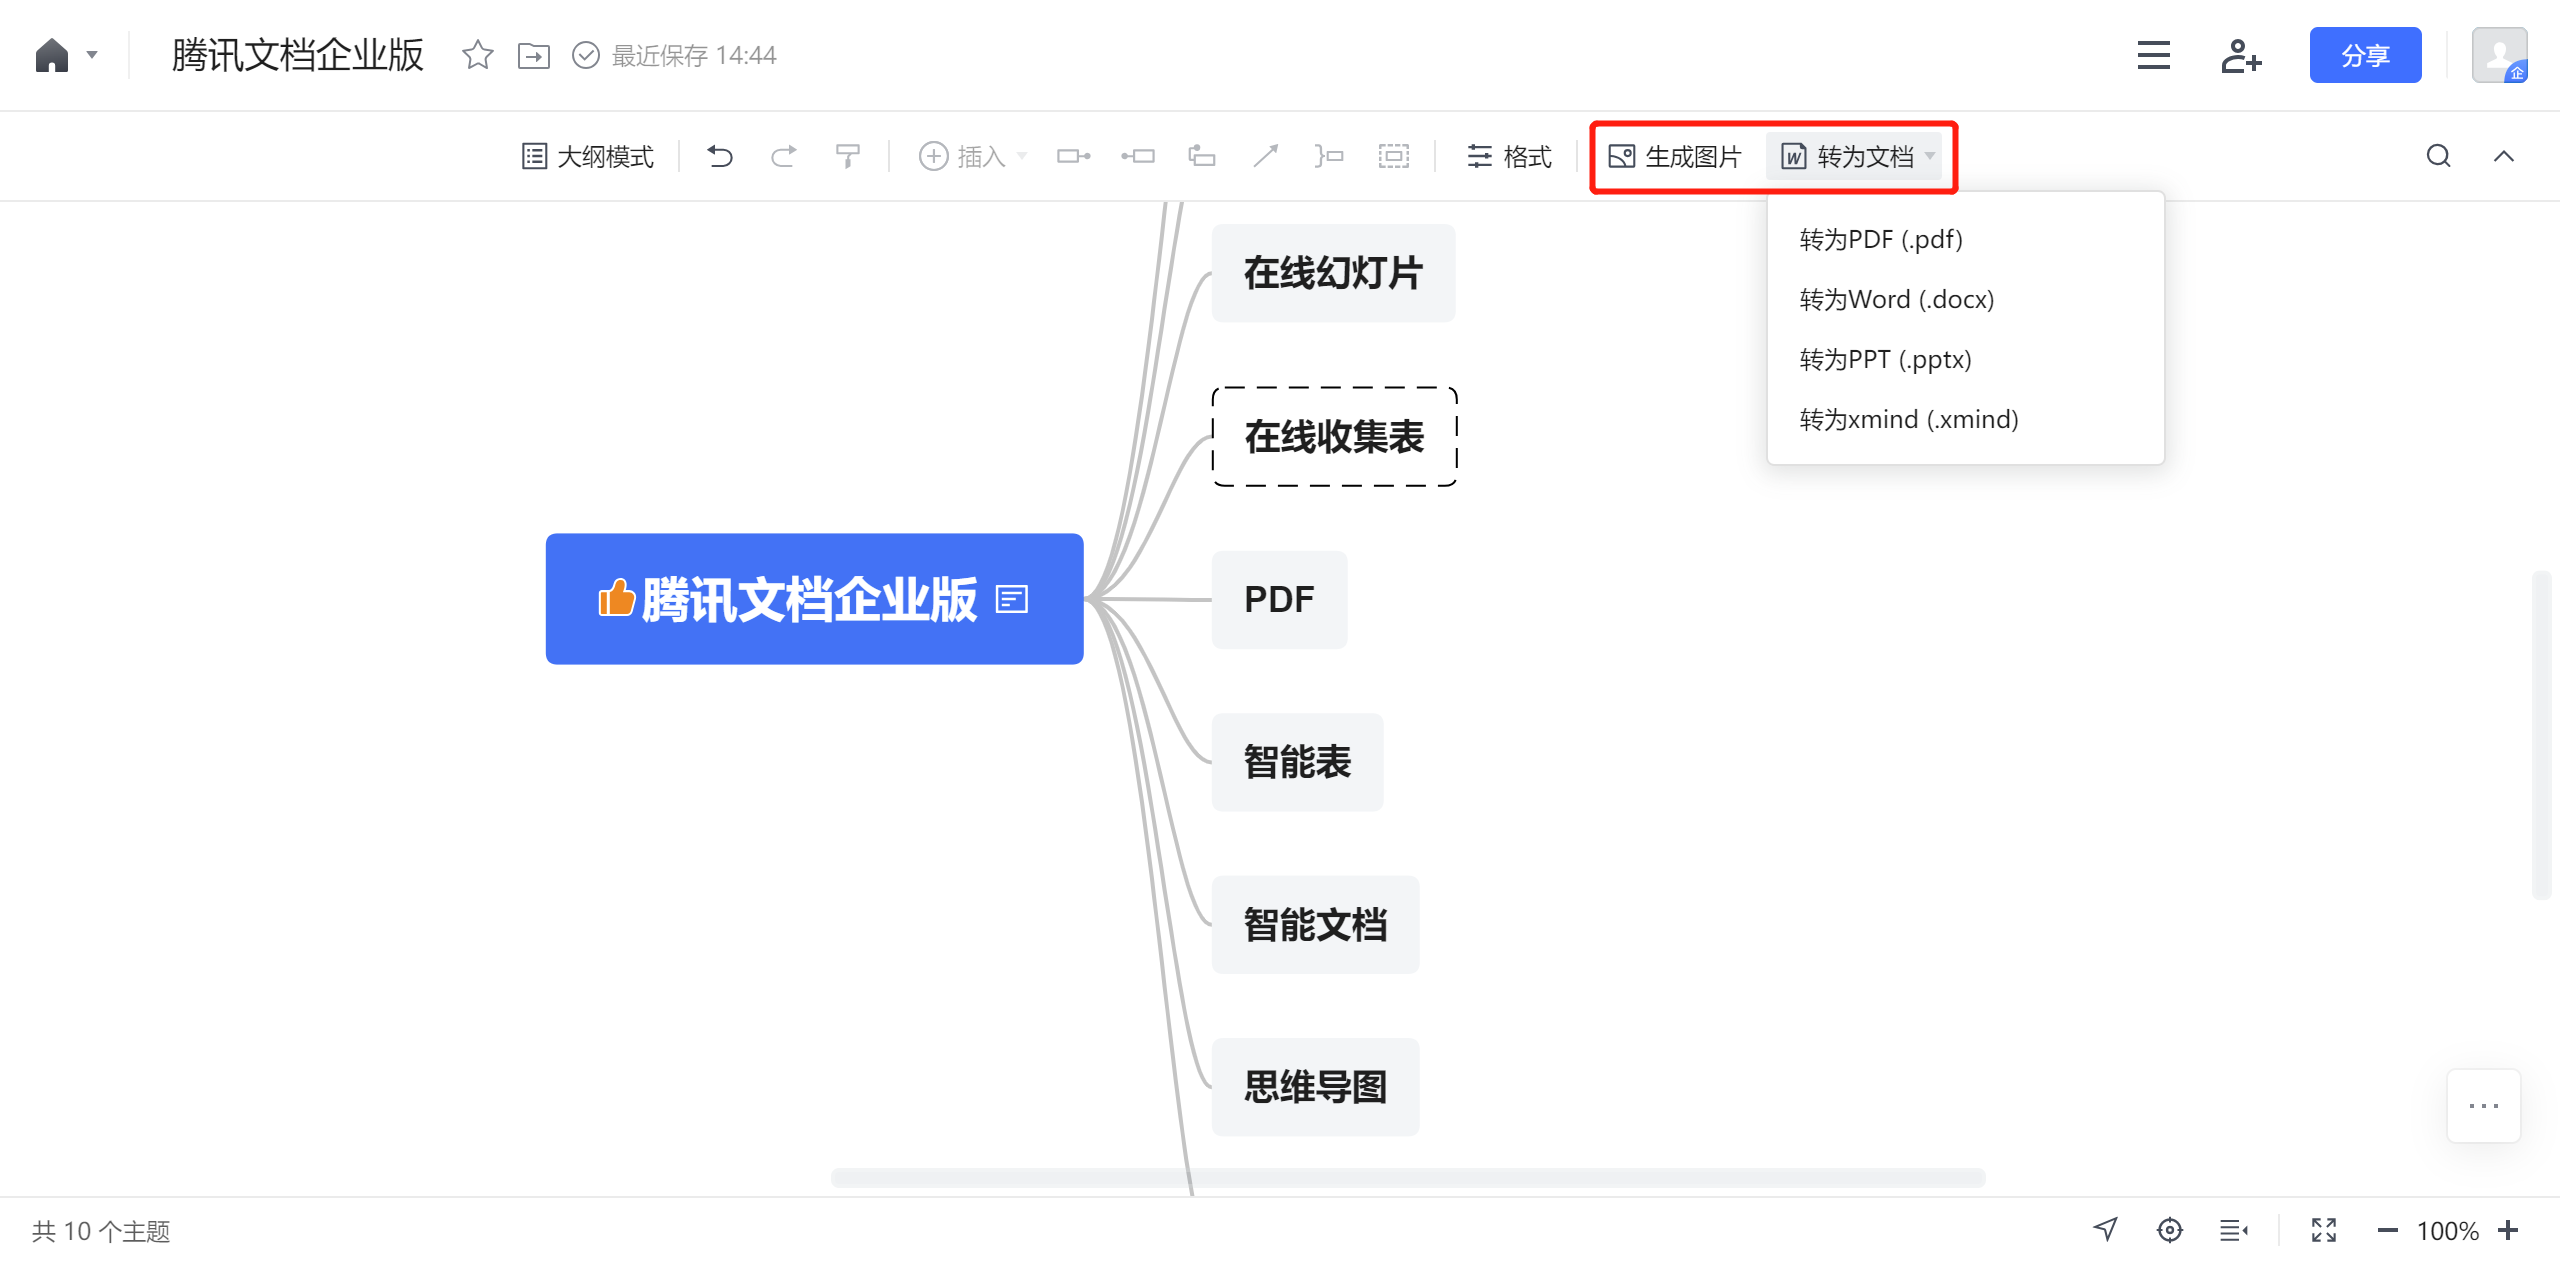Click the star favorite icon

(x=477, y=55)
